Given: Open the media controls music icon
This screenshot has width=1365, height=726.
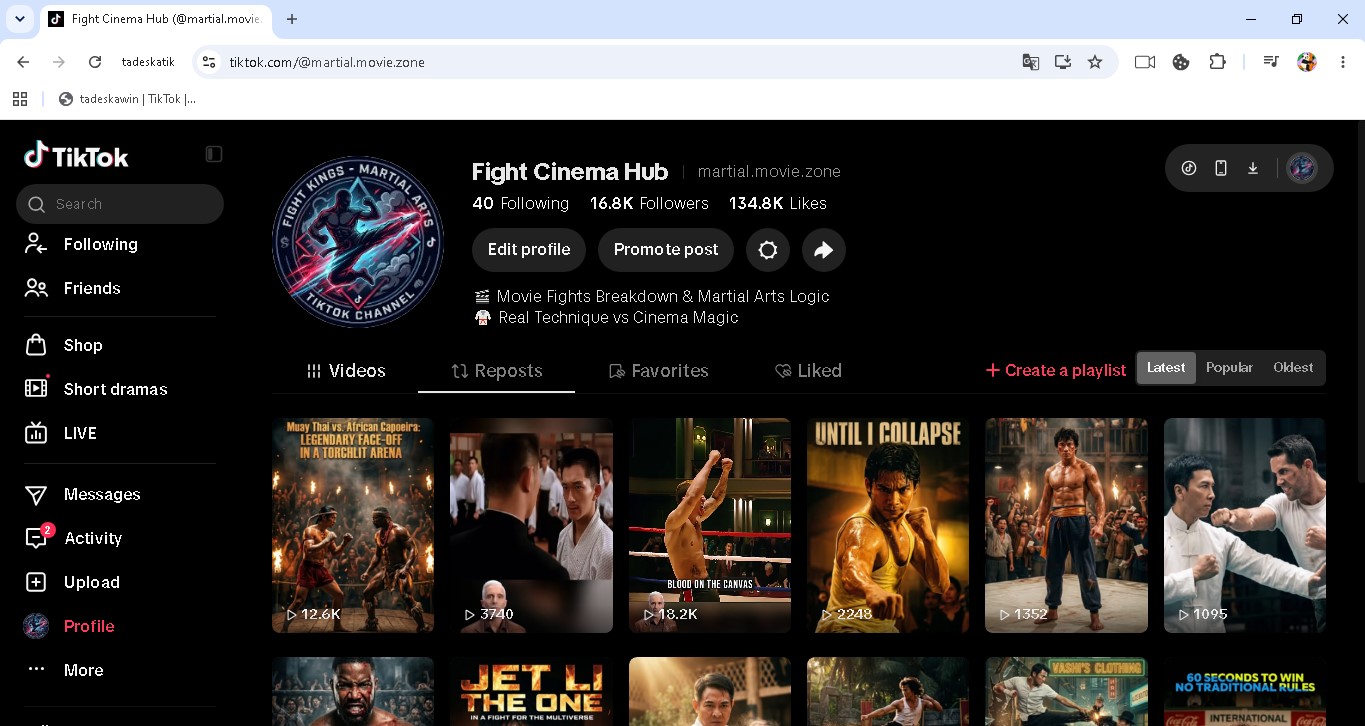Looking at the screenshot, I should pos(1271,62).
